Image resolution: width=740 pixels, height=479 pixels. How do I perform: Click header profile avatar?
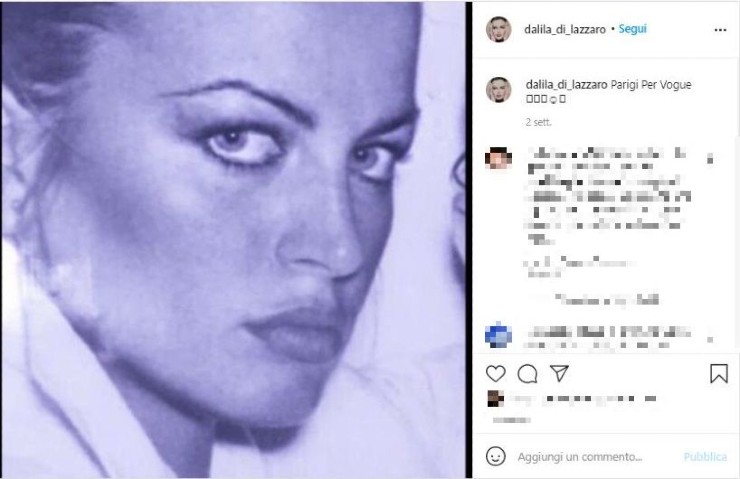pos(499,29)
